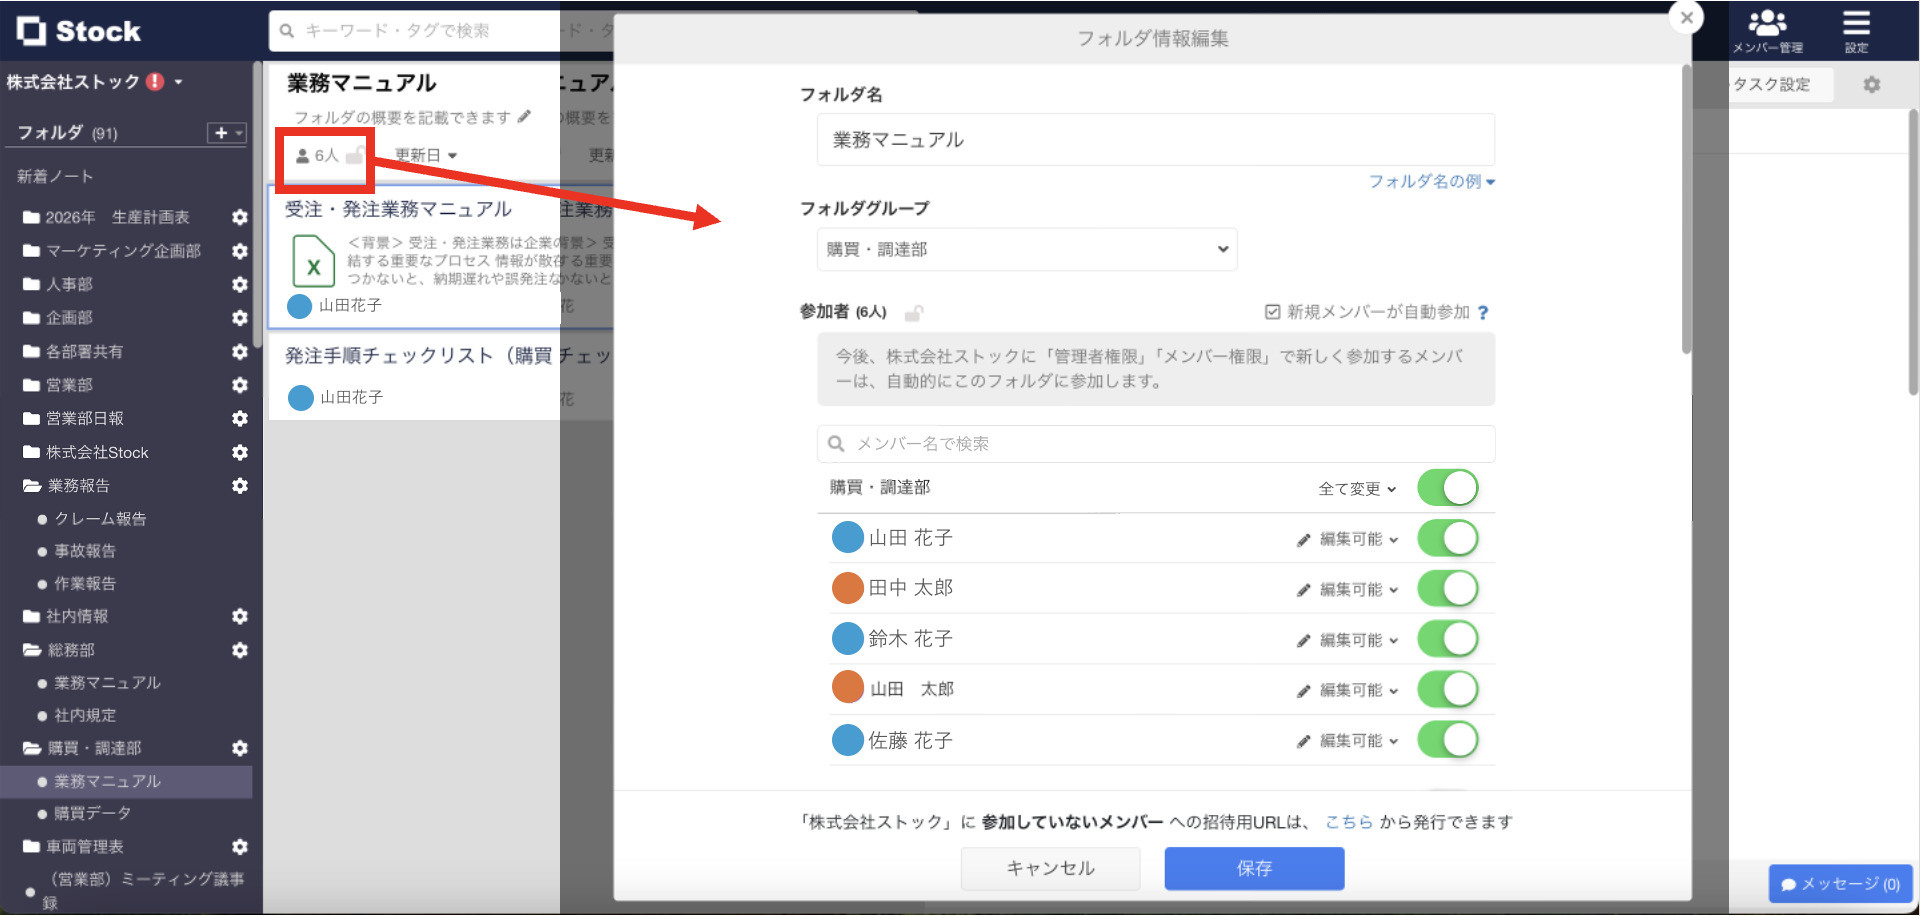Open メンバー管理 from the top navigation

[1768, 30]
